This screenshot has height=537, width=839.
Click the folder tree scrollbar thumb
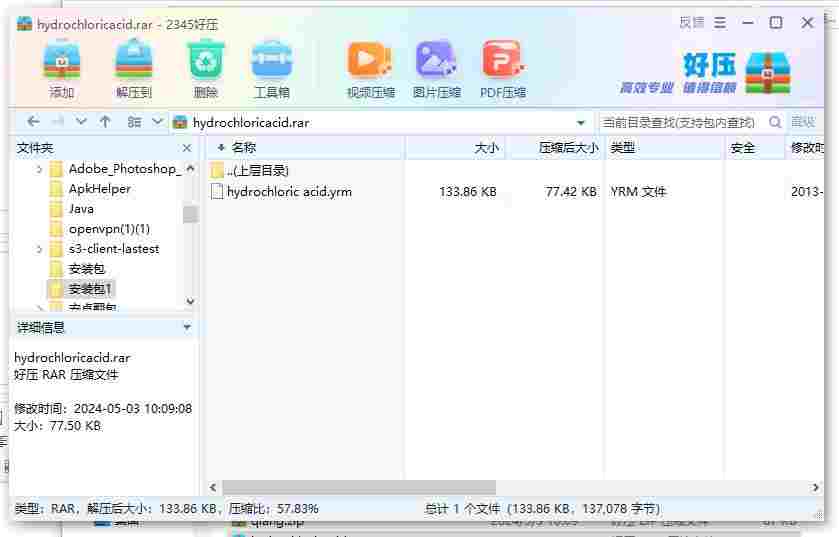tap(190, 214)
